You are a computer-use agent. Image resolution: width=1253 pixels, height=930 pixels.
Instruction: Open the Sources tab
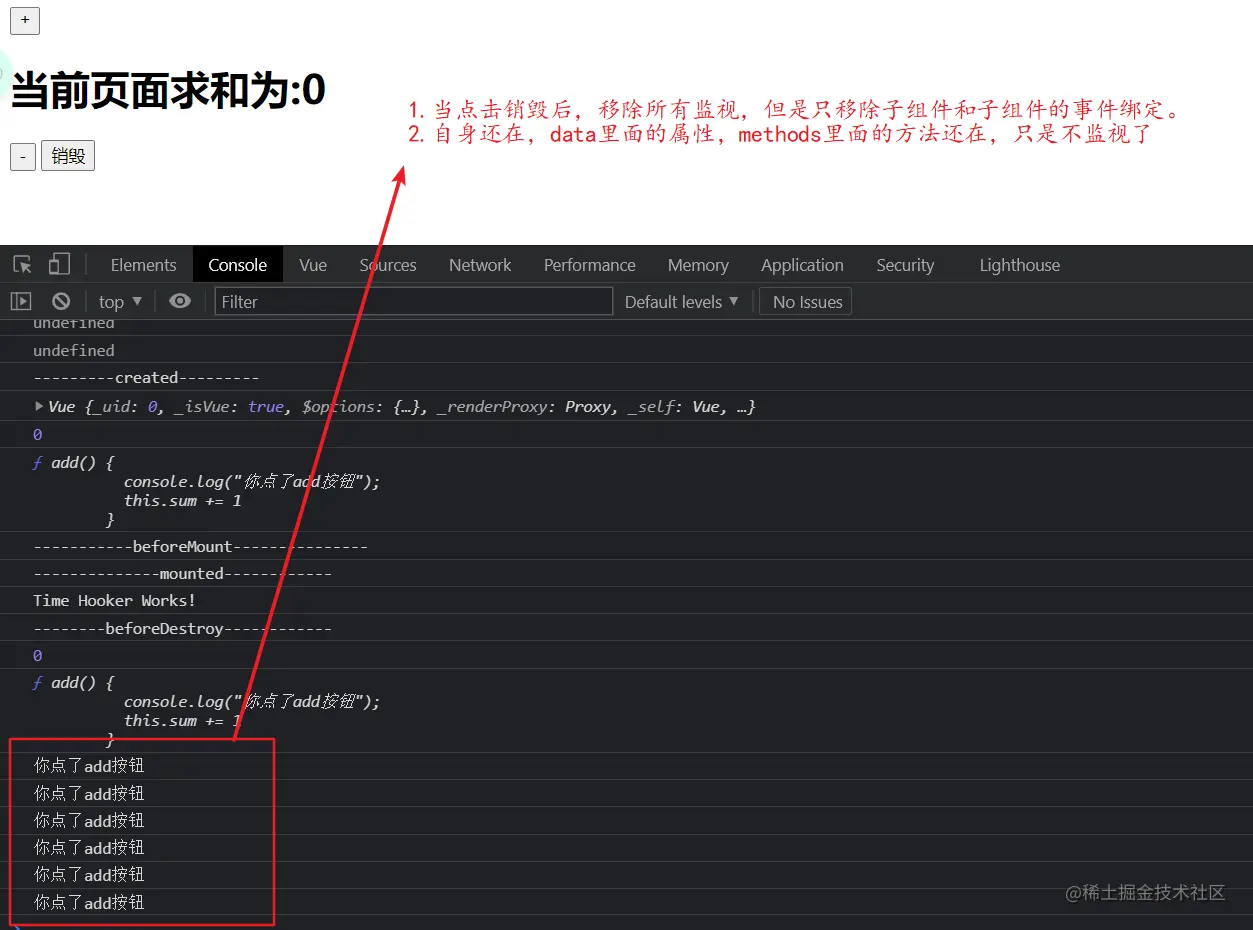[388, 265]
